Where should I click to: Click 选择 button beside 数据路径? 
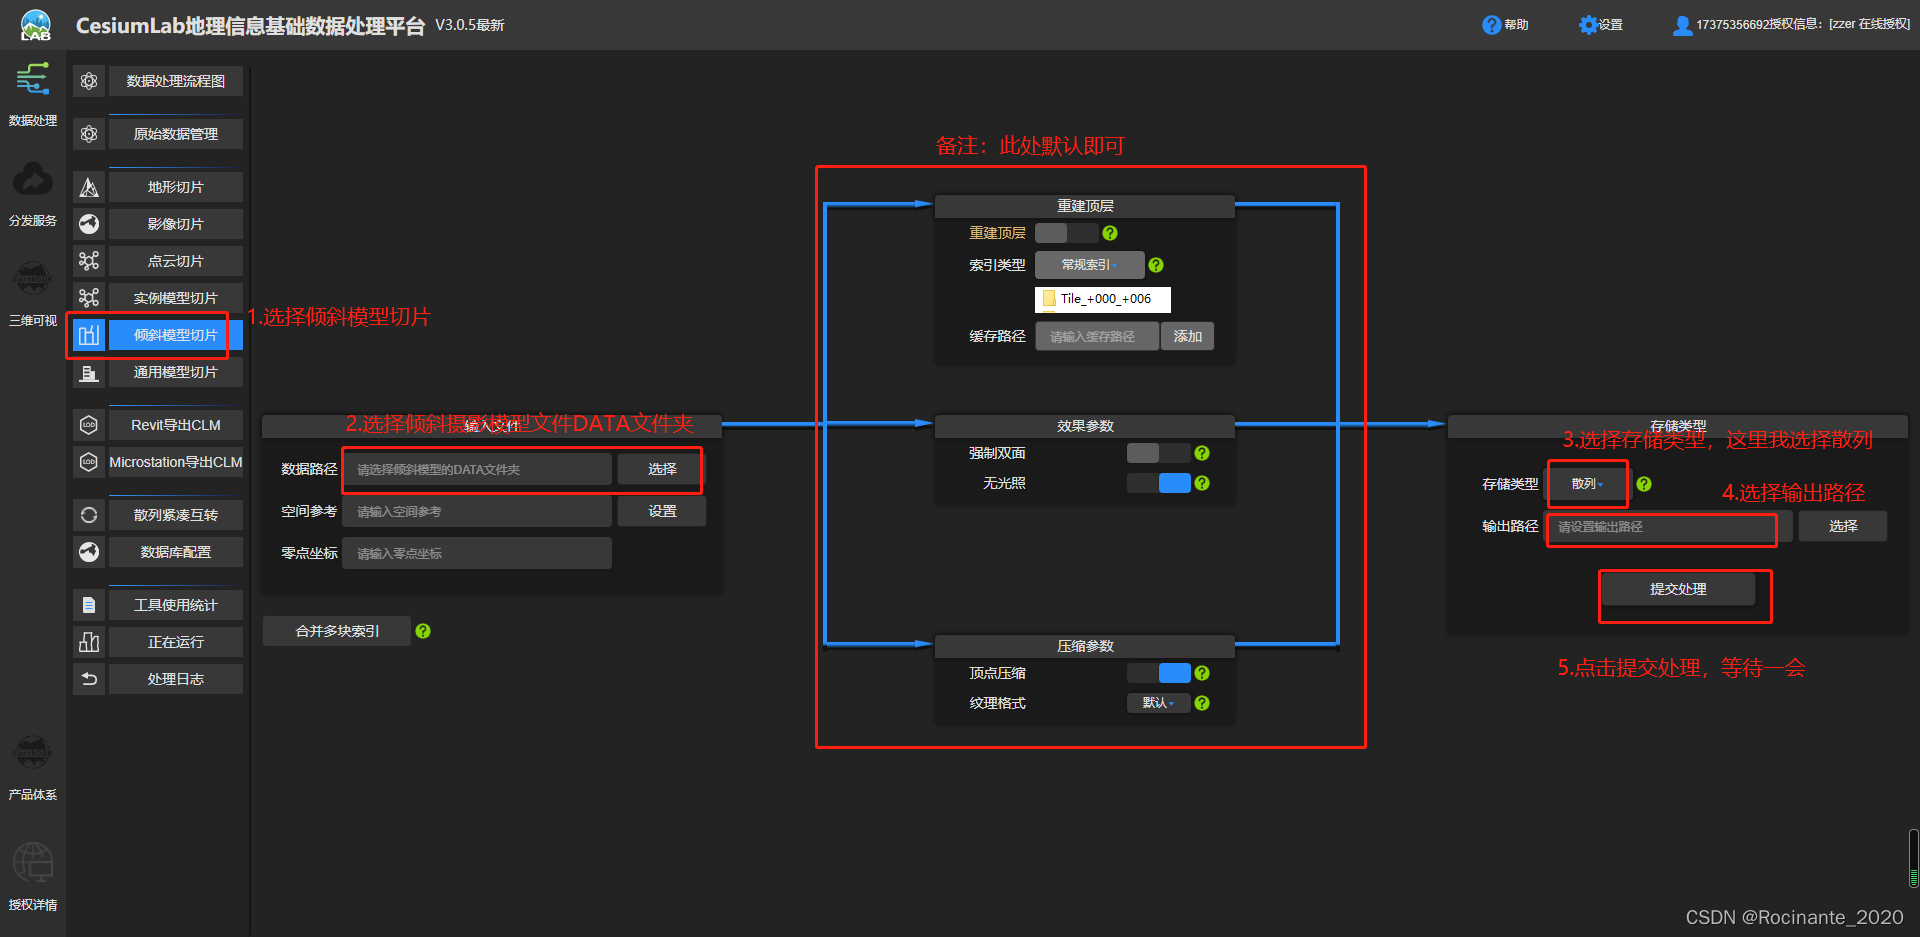point(662,469)
